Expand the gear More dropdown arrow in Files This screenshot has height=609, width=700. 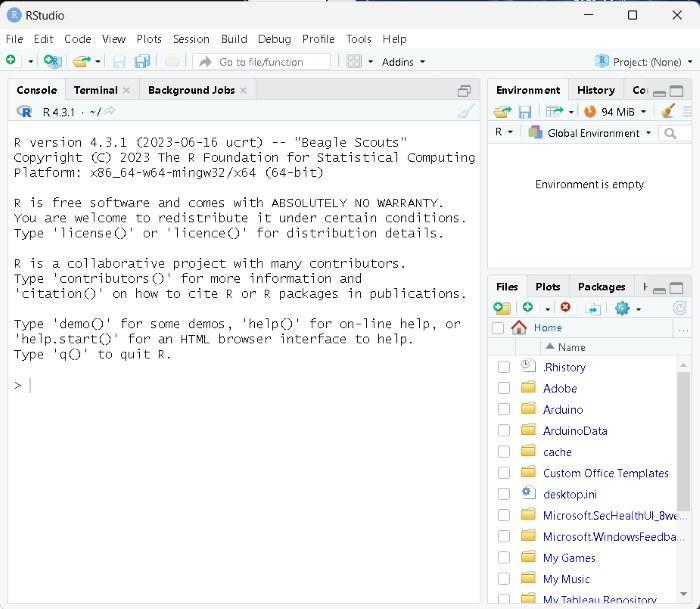638,309
